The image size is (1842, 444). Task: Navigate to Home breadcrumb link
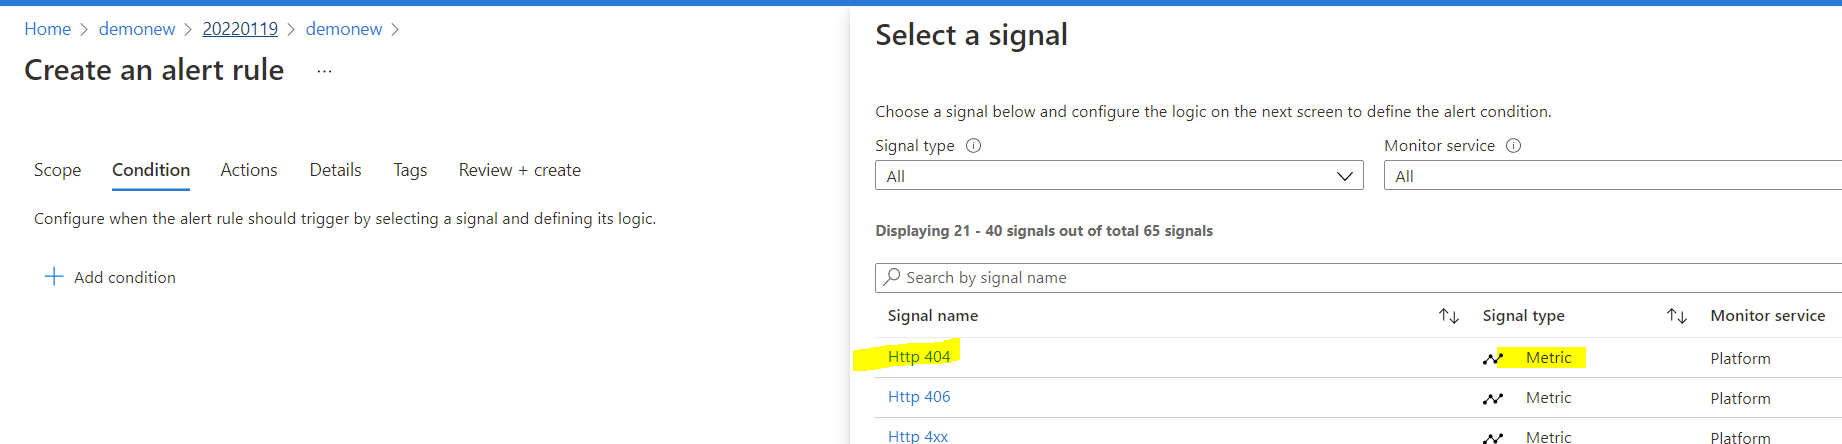[47, 29]
